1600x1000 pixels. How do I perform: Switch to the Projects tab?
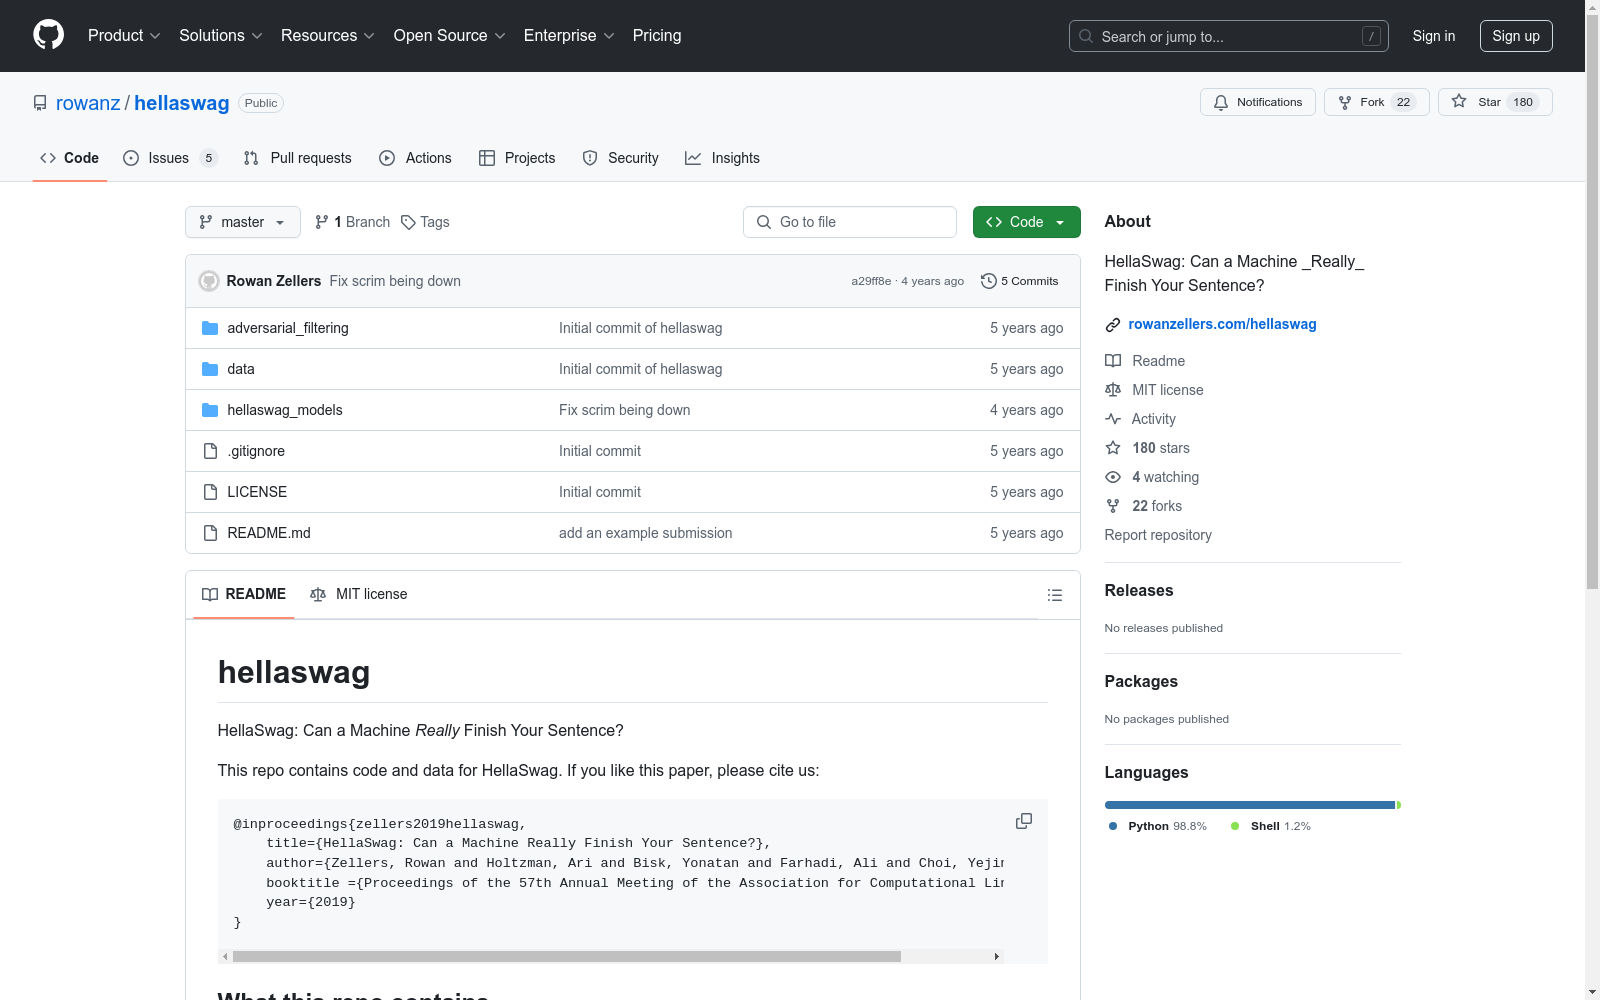coord(517,158)
